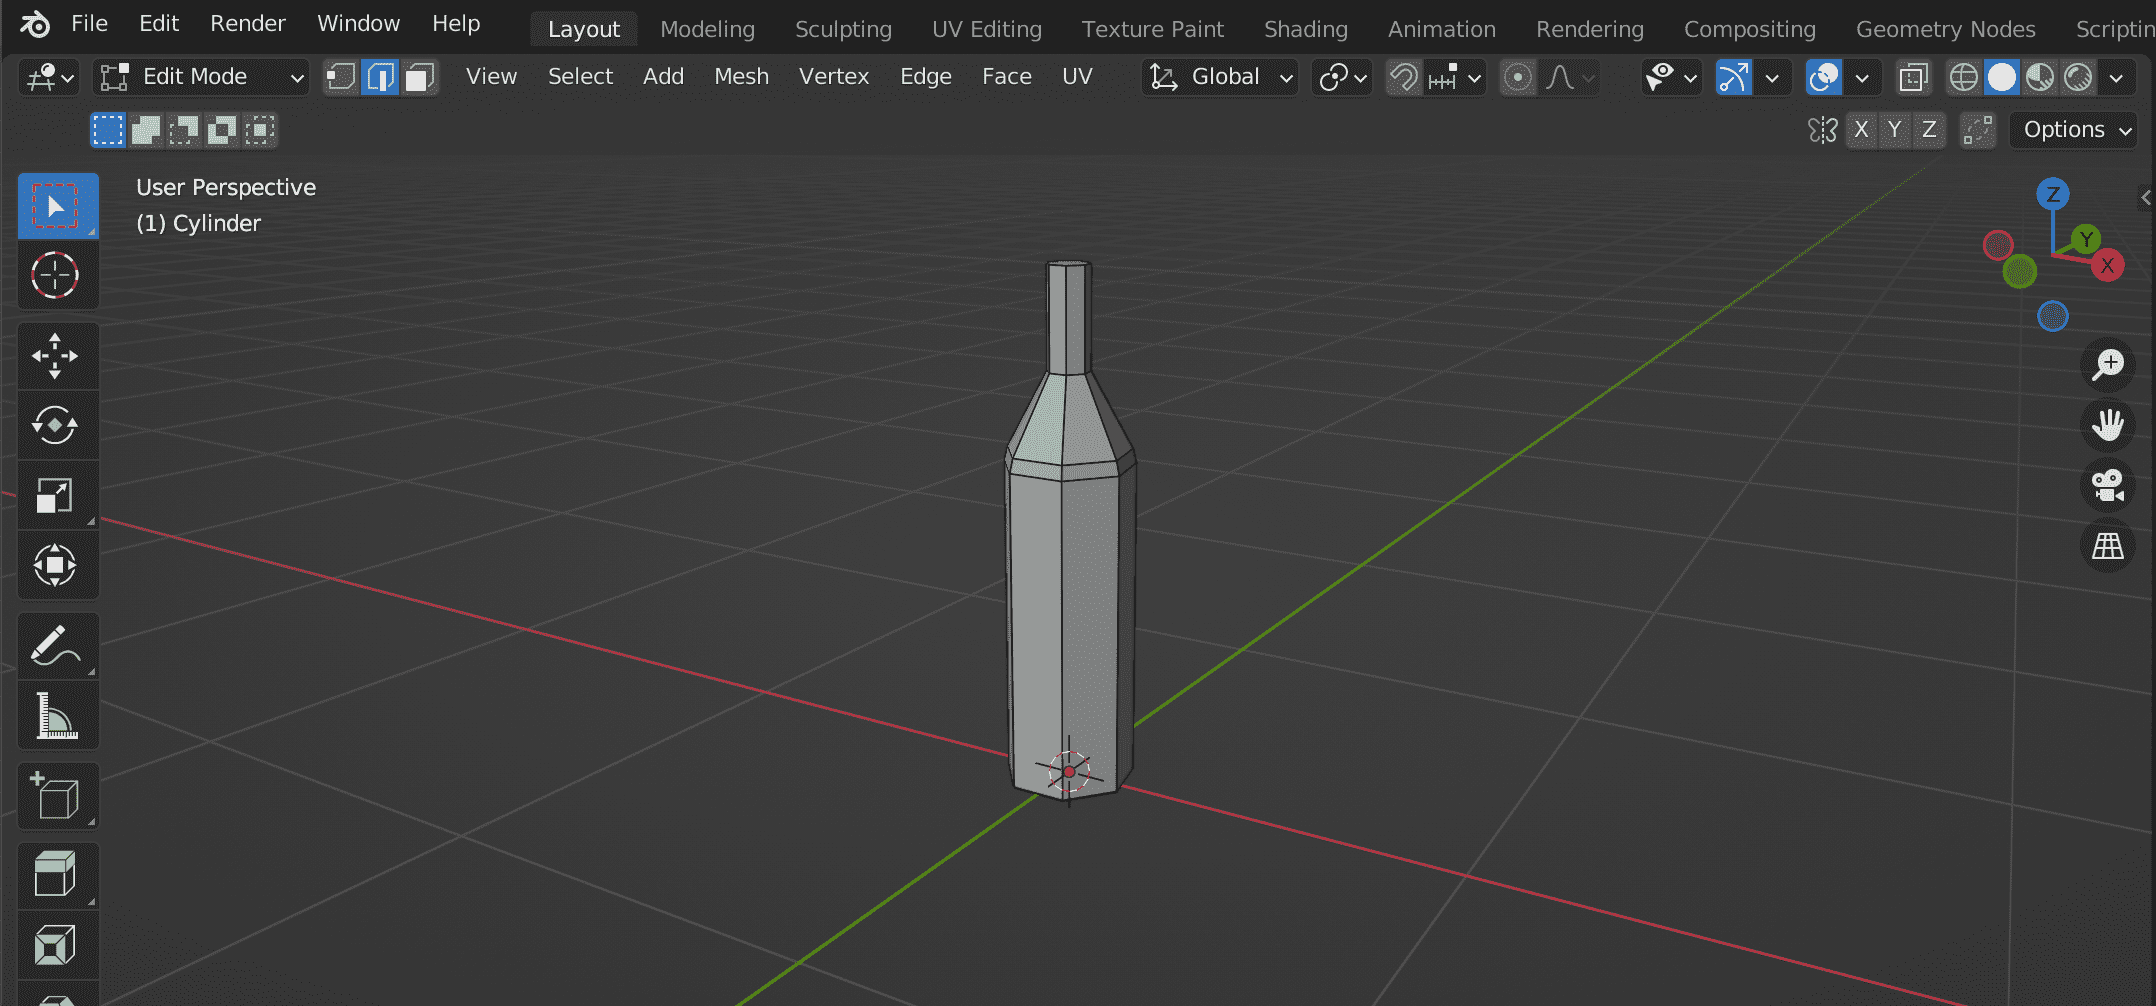2156x1006 pixels.
Task: Click the Y axis on navigation gizmo
Action: 2086,239
